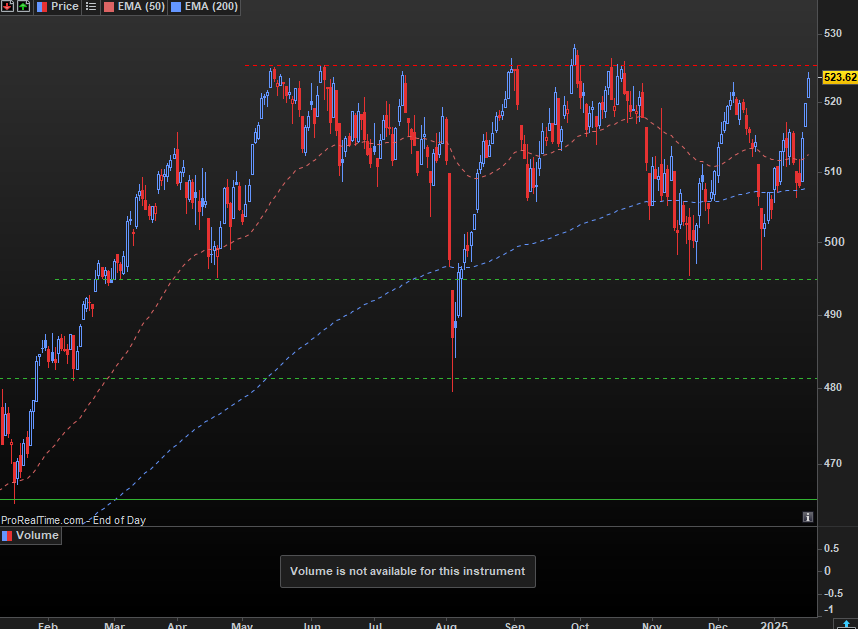Open the Volume panel label

coord(37,535)
